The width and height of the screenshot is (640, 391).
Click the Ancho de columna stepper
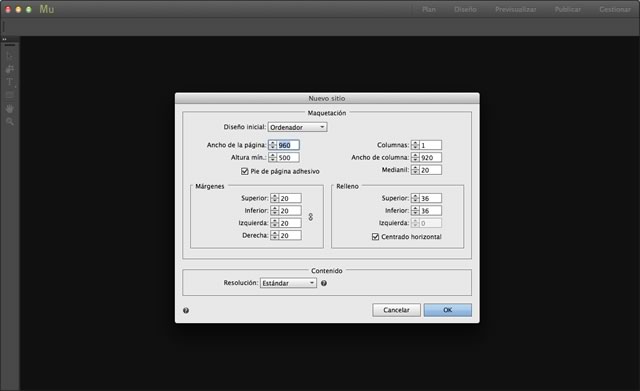(415, 158)
